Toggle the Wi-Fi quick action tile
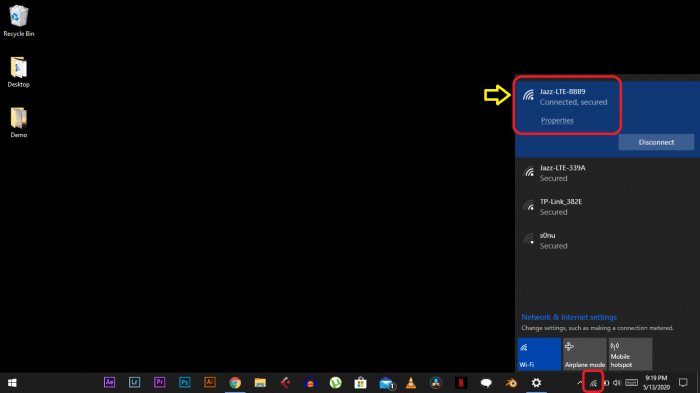This screenshot has width=700, height=393. coord(539,354)
